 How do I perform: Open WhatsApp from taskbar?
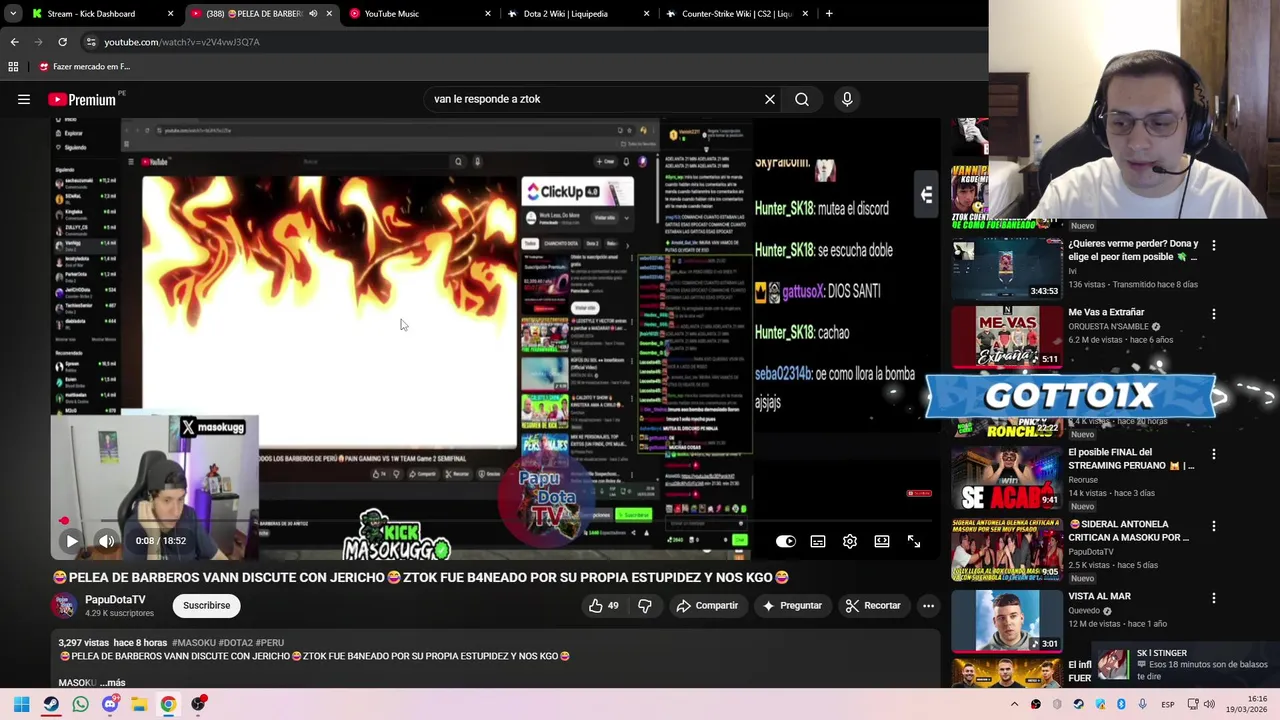[x=80, y=704]
